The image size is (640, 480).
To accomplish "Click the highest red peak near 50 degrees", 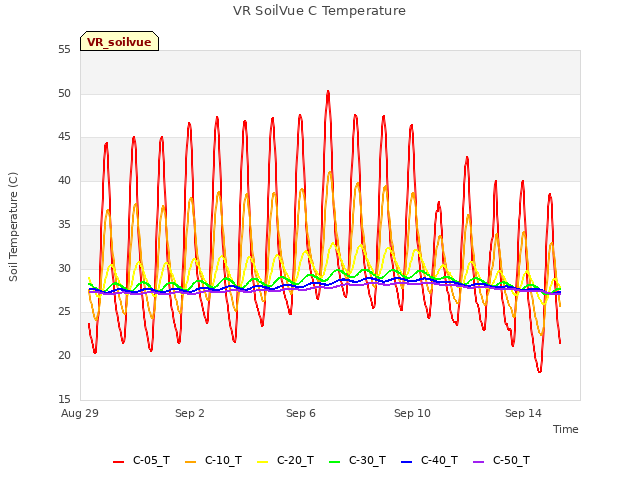I will pos(328,92).
